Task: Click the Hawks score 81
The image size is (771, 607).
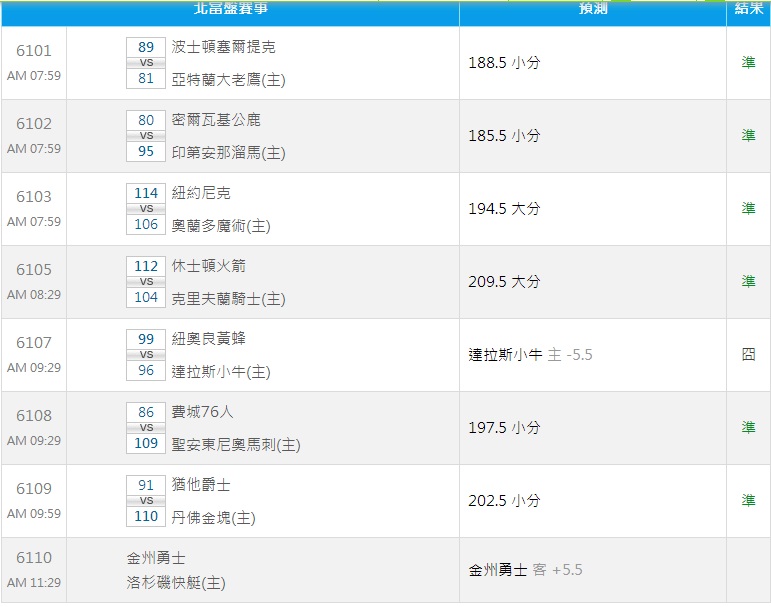Action: click(146, 78)
